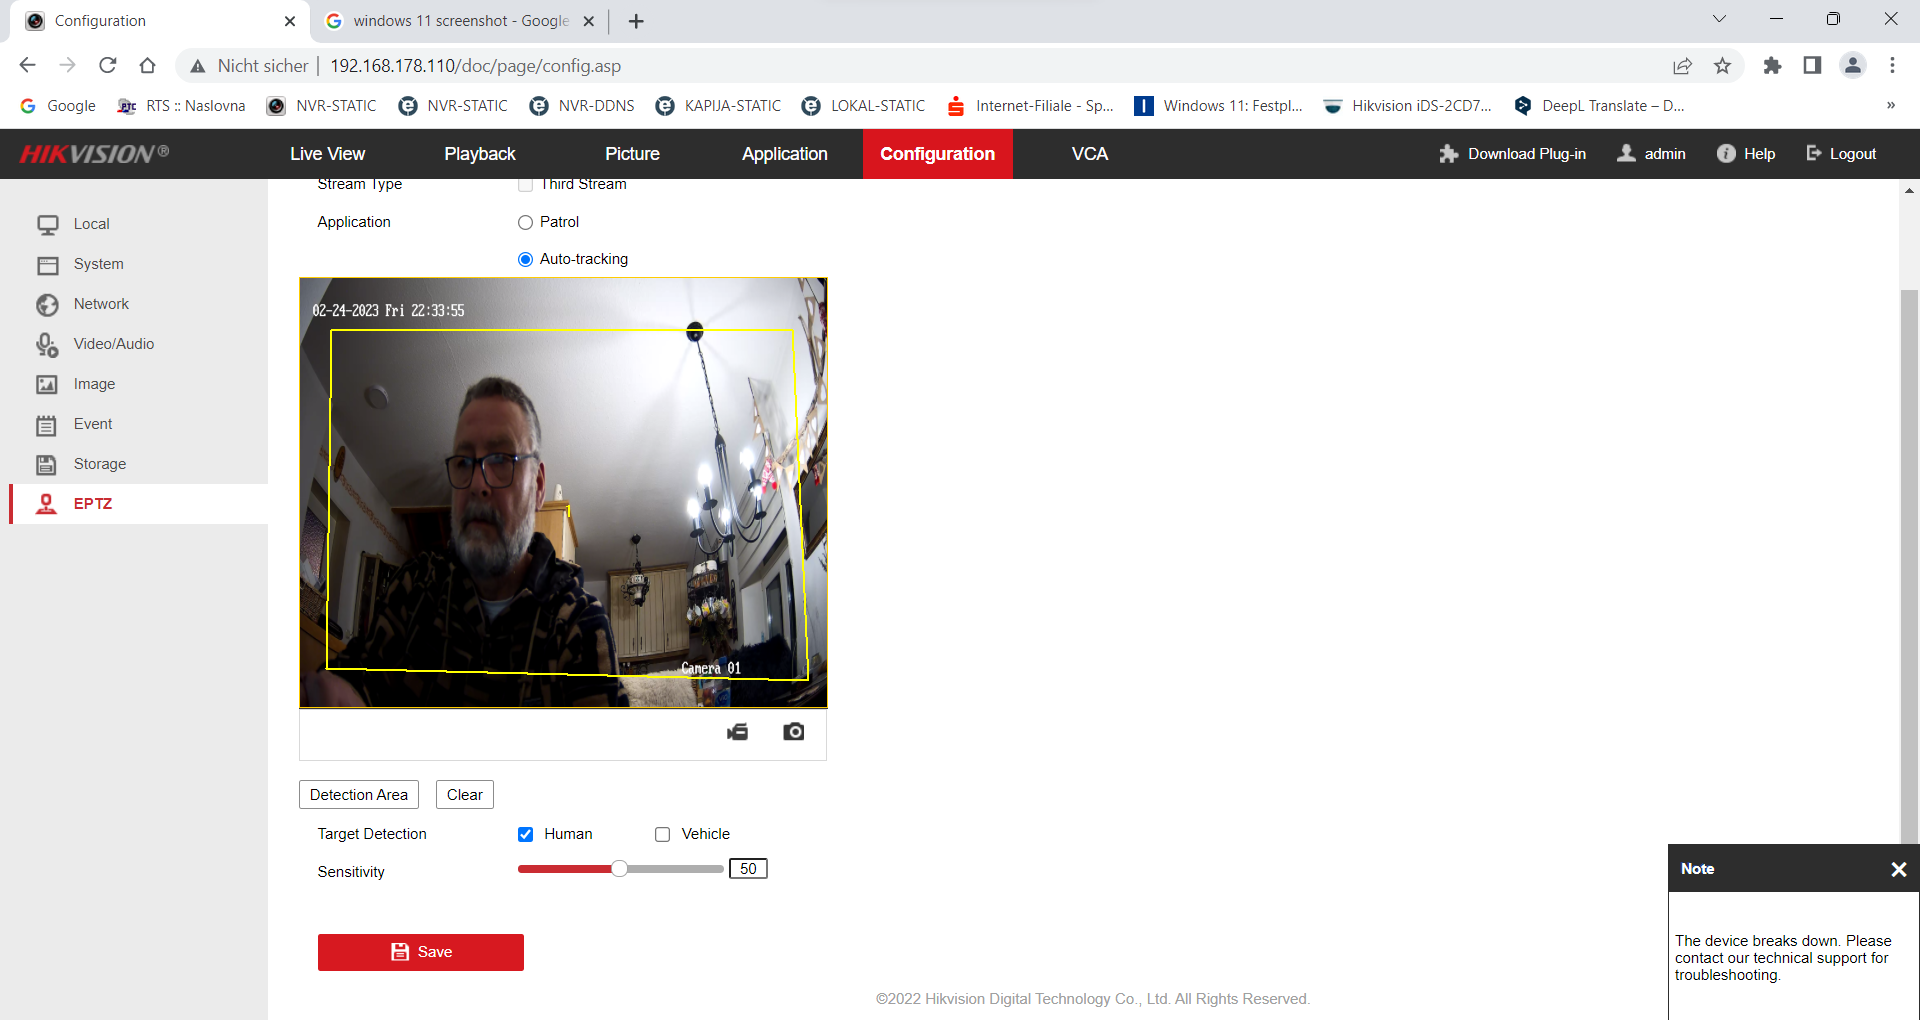Uncheck the Human target detection checkbox
1920x1020 pixels.
coord(525,834)
